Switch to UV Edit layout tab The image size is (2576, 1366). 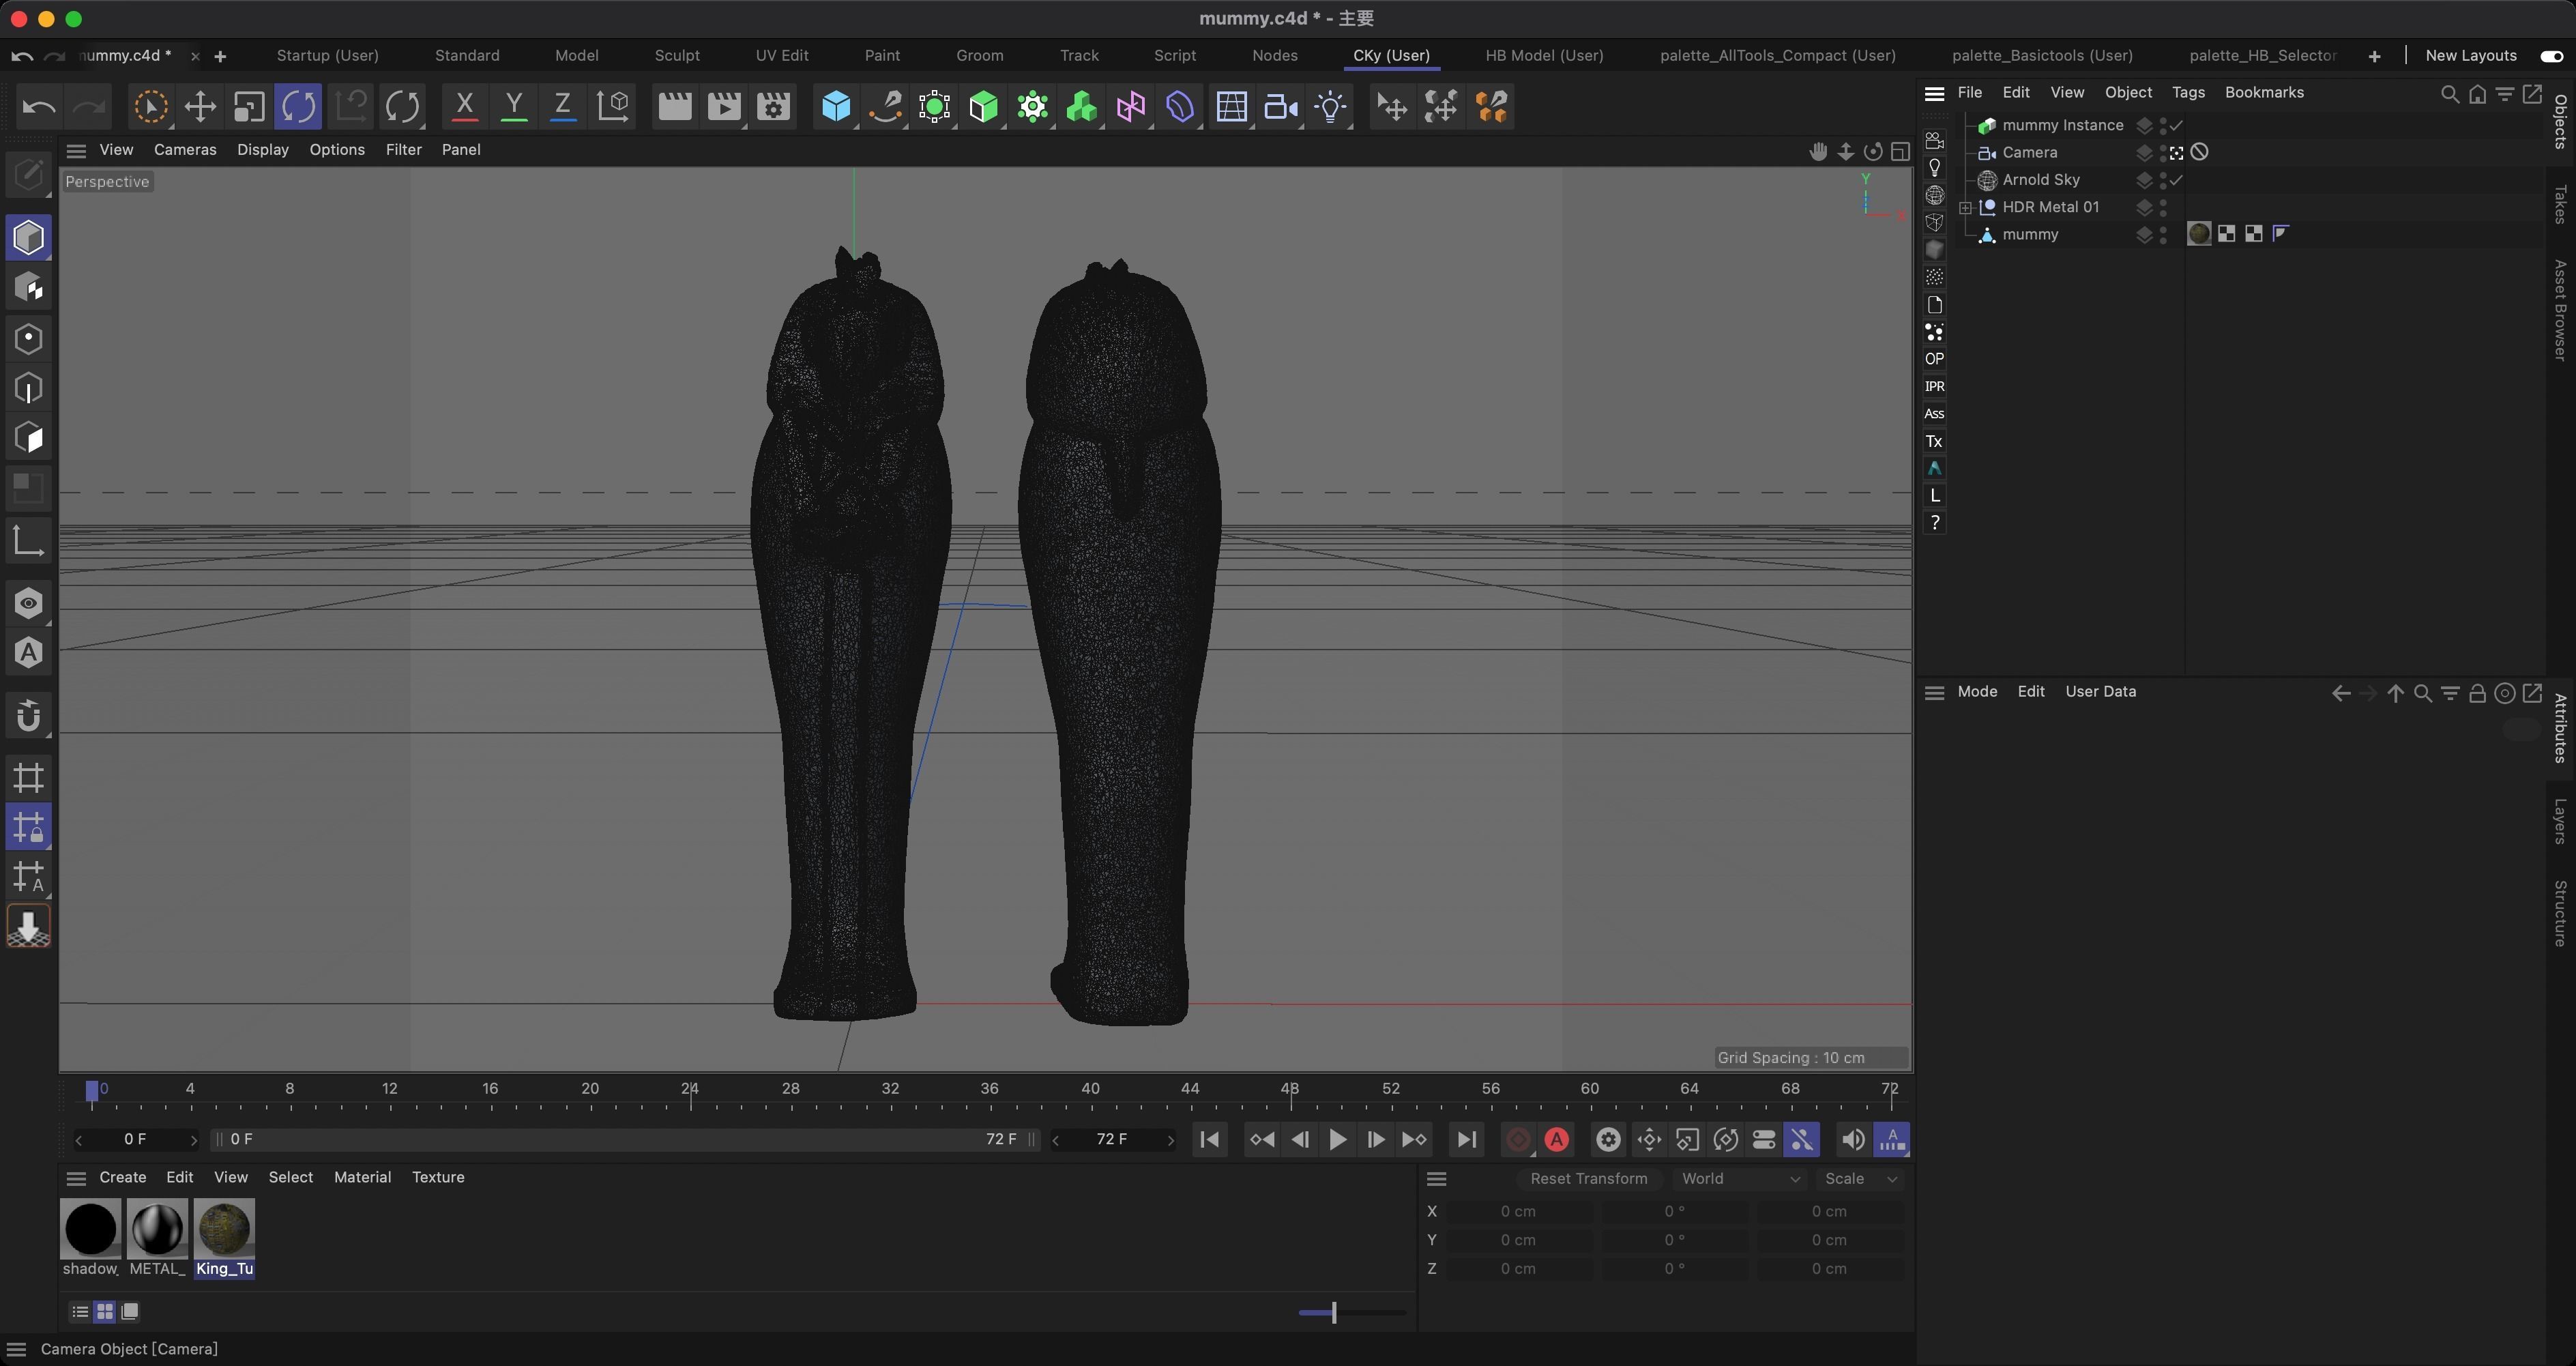782,56
